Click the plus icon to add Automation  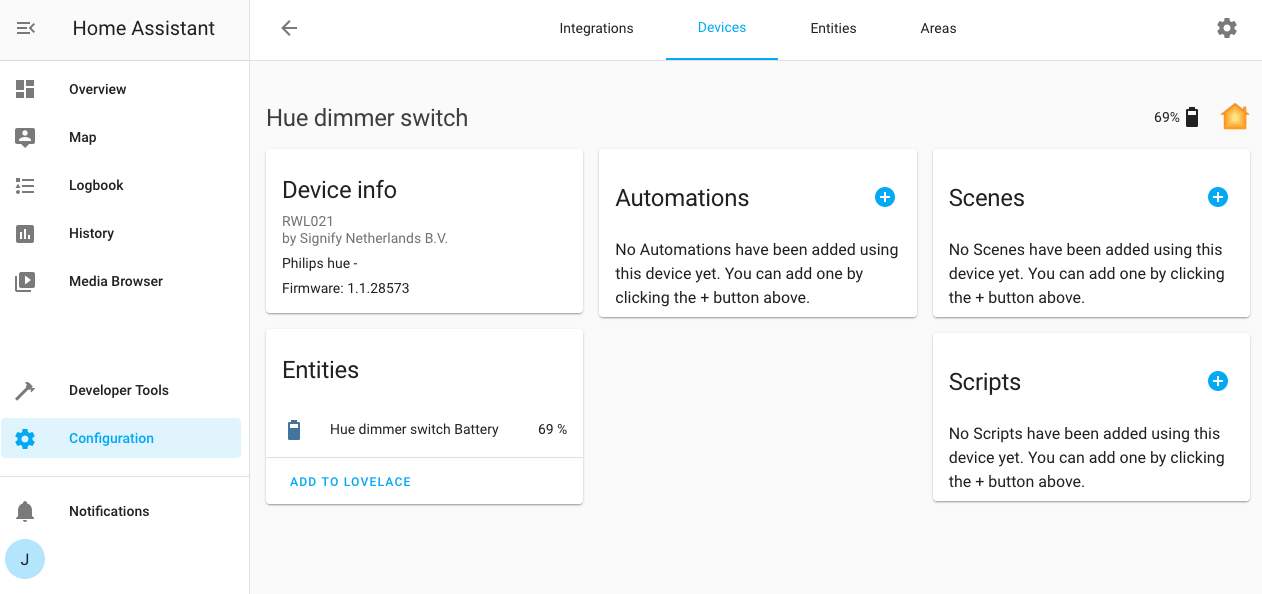884,197
